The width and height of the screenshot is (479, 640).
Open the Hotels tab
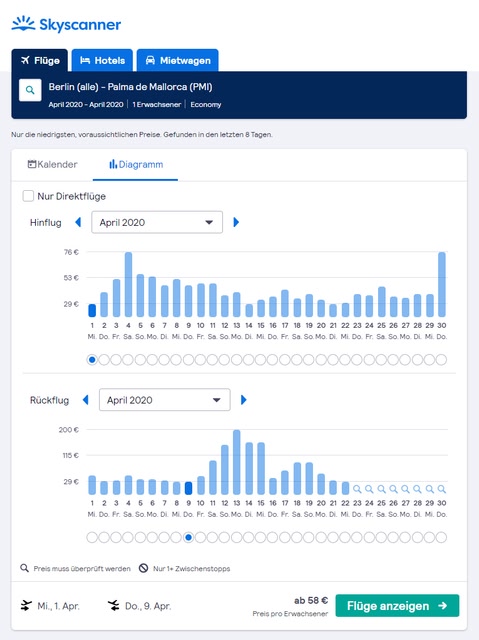tap(102, 60)
